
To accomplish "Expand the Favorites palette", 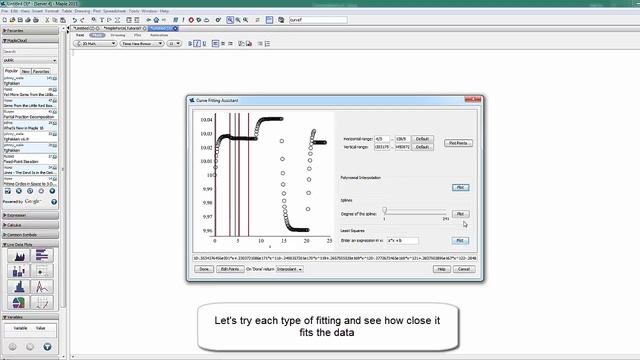I will (x=30, y=31).
